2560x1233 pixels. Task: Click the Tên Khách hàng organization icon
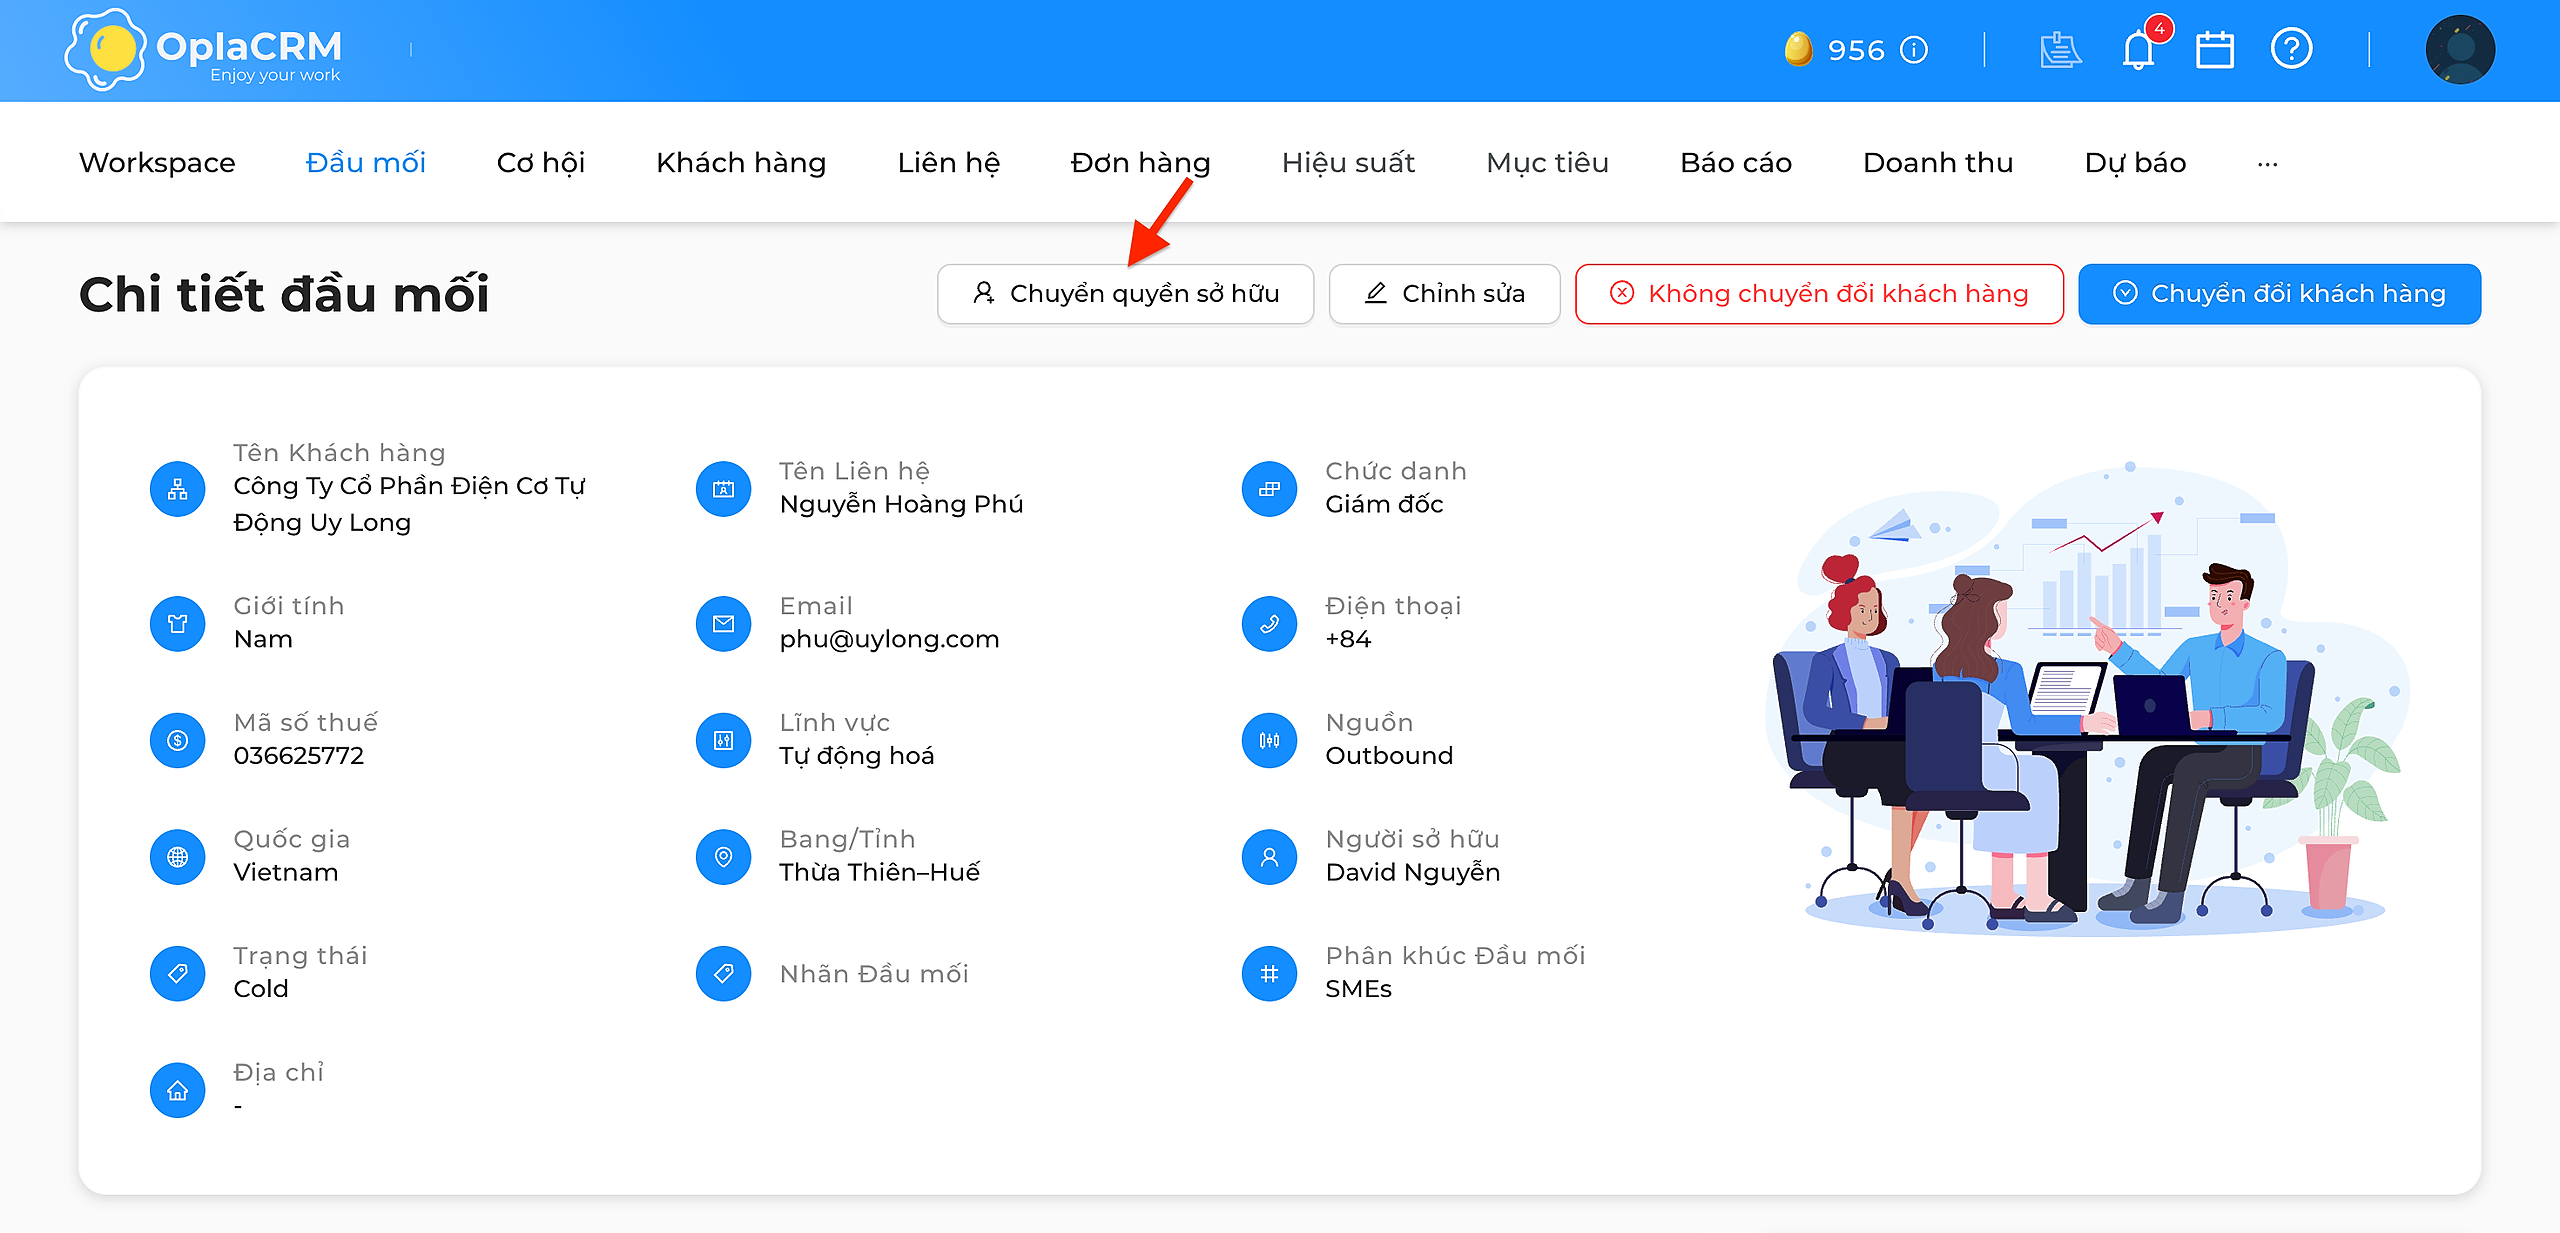[x=178, y=489]
